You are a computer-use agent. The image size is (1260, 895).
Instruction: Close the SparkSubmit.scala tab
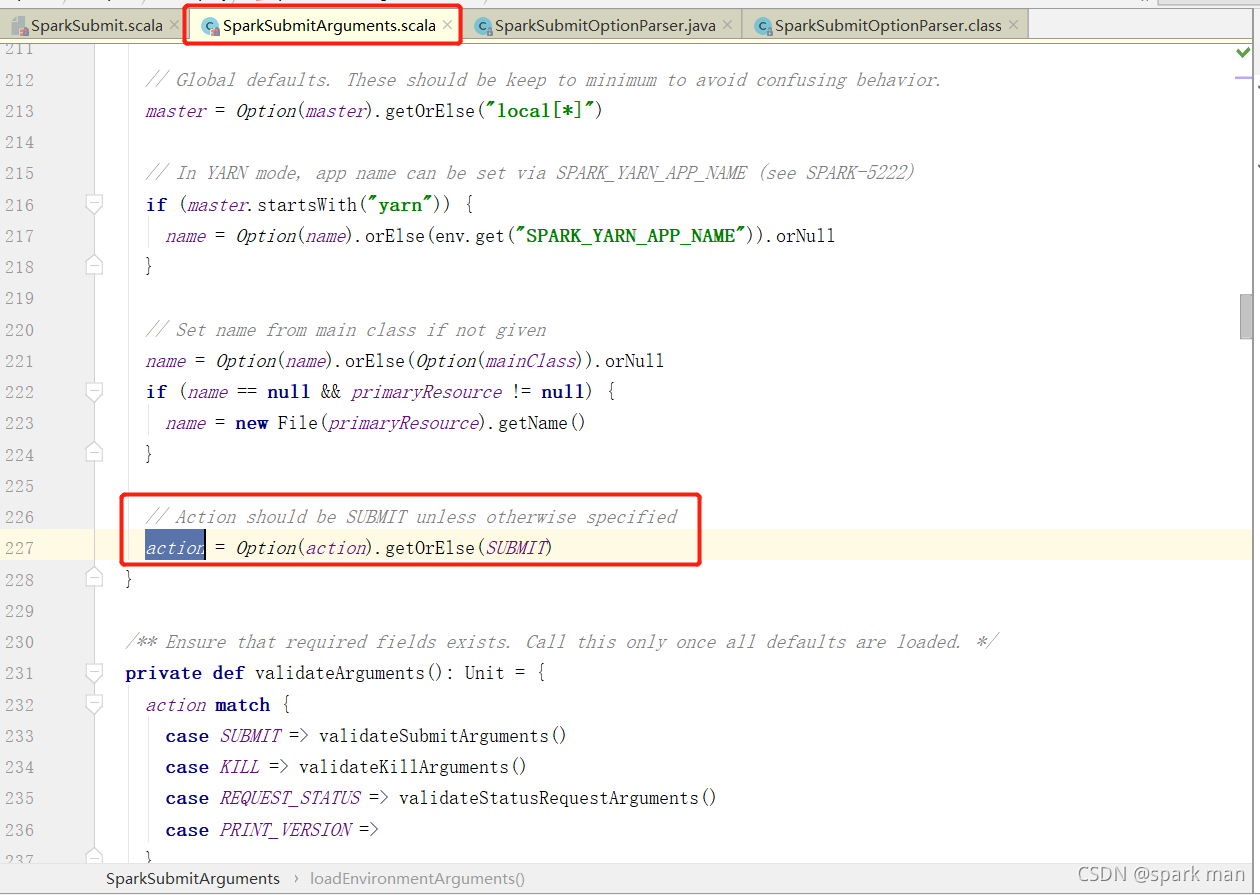click(175, 25)
